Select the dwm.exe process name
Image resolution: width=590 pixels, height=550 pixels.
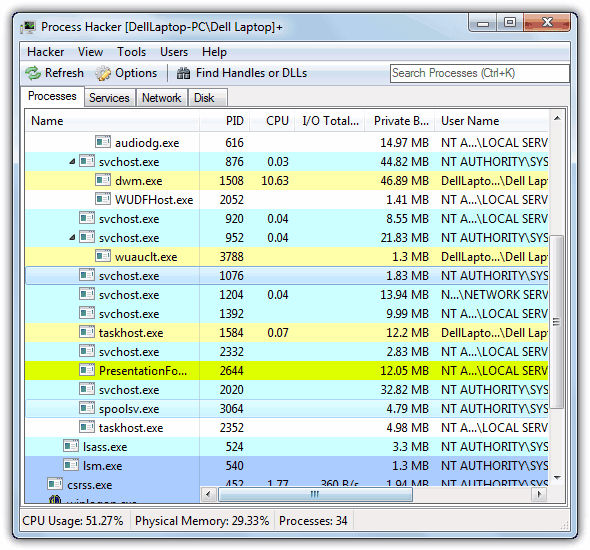138,181
